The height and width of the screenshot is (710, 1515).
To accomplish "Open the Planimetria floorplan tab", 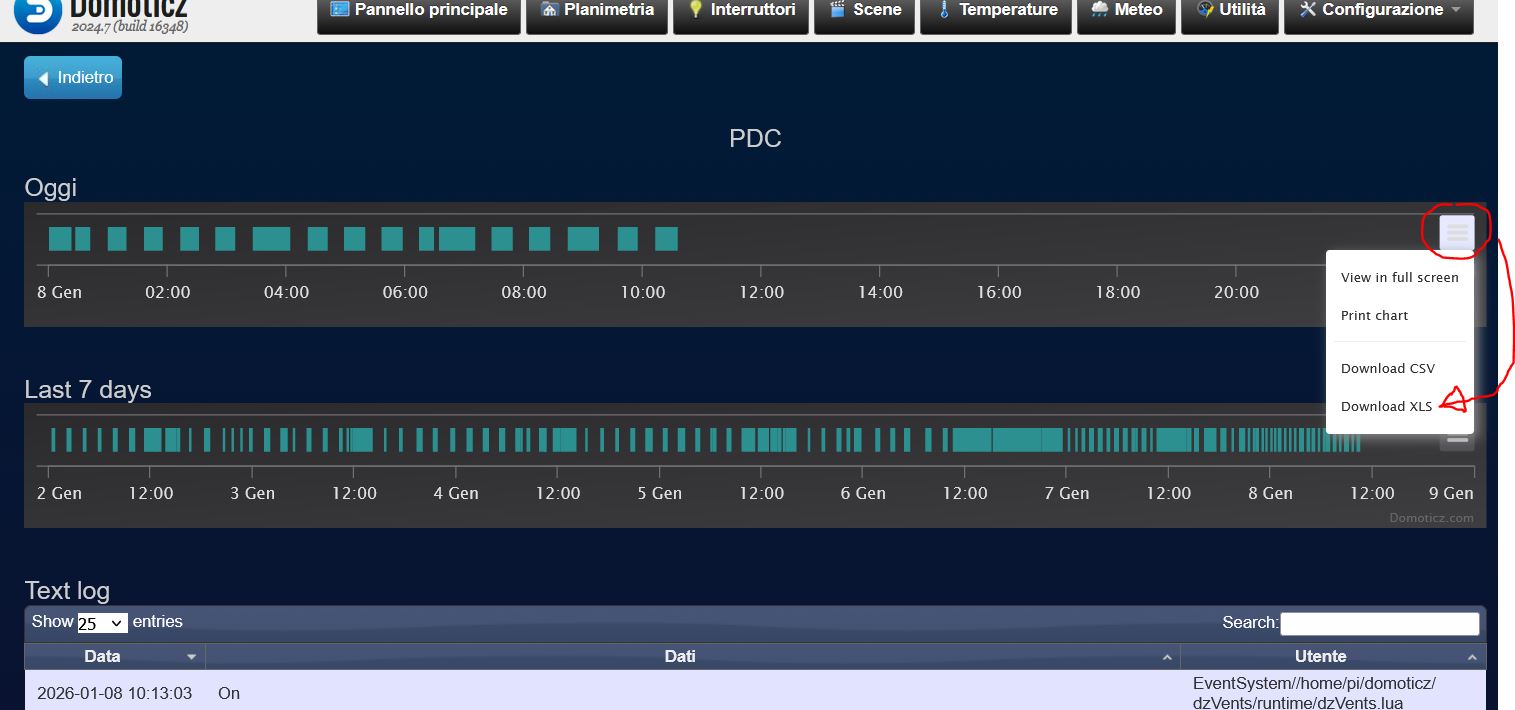I will point(597,12).
